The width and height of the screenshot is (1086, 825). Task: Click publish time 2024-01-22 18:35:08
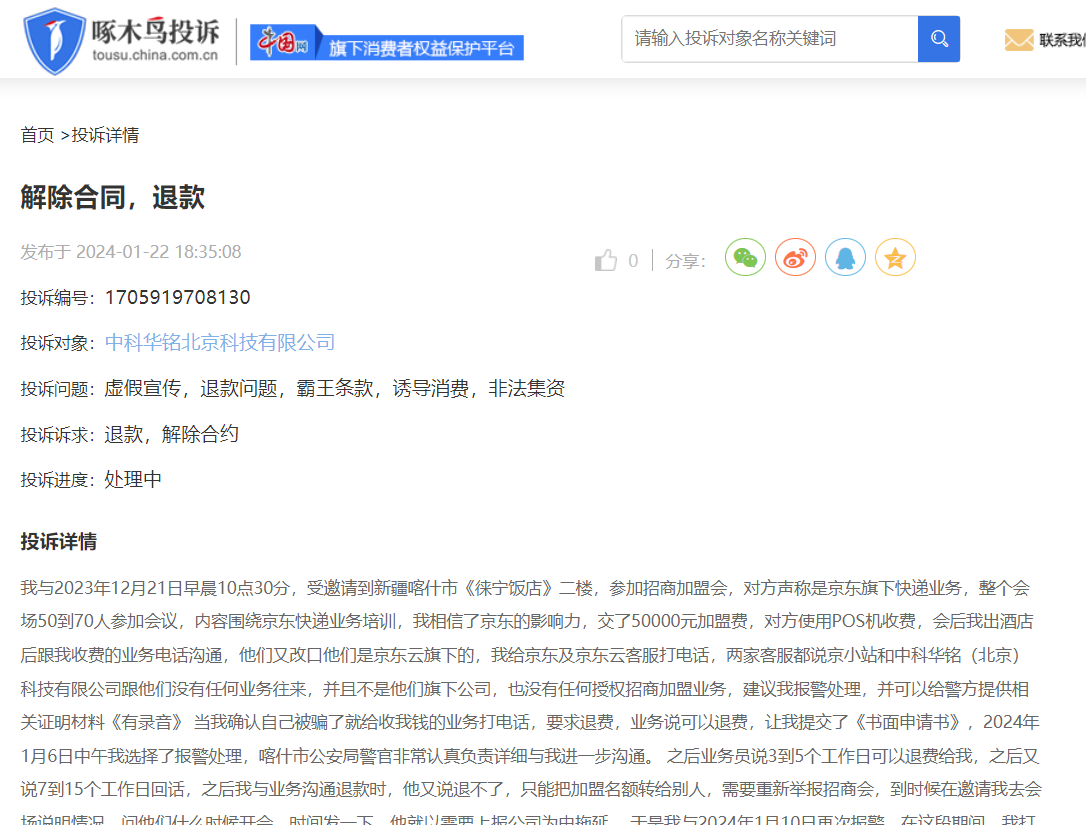[159, 251]
